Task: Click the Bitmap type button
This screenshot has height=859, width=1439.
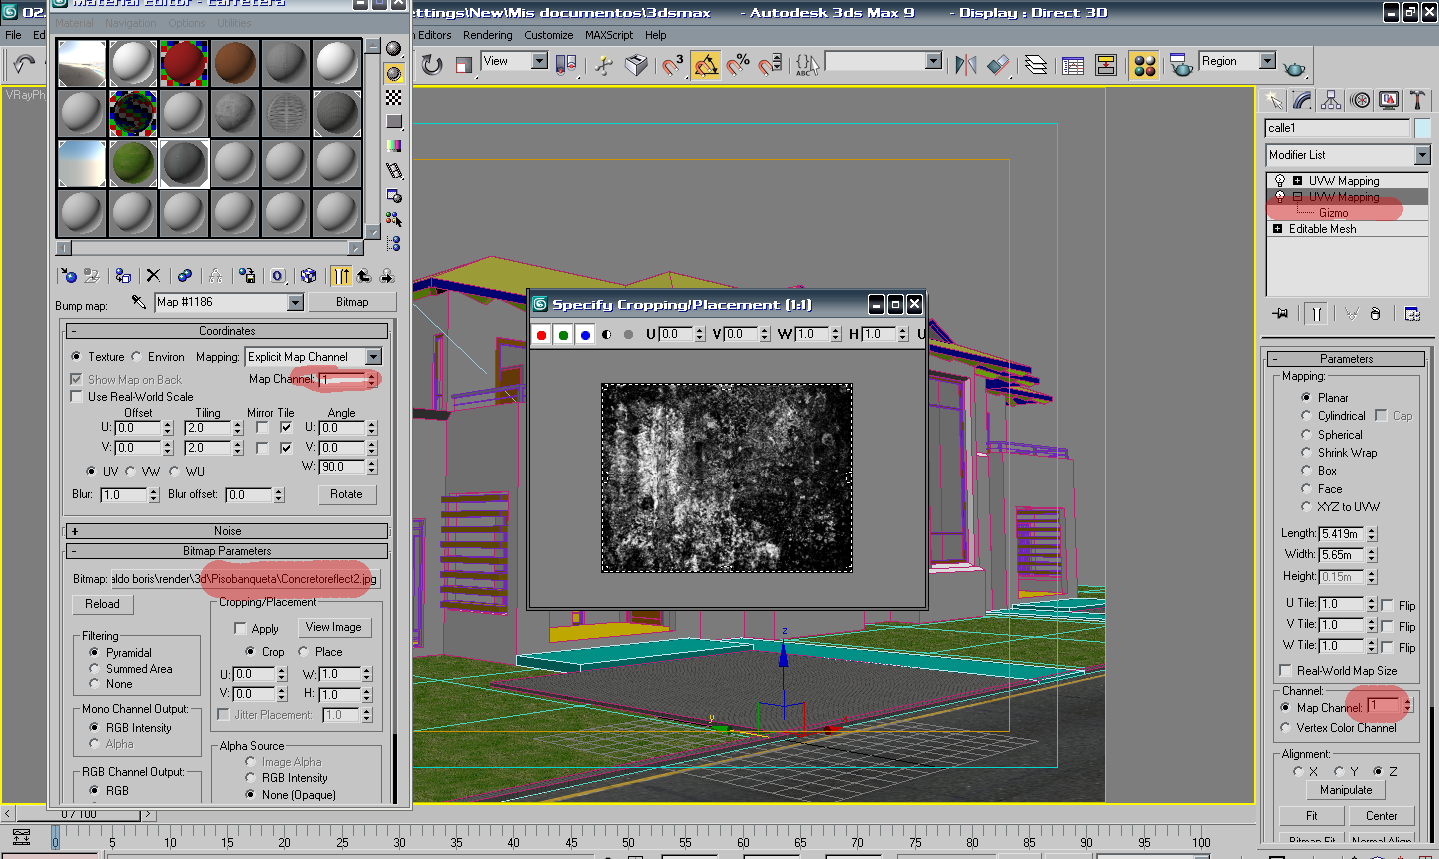Action: 352,302
